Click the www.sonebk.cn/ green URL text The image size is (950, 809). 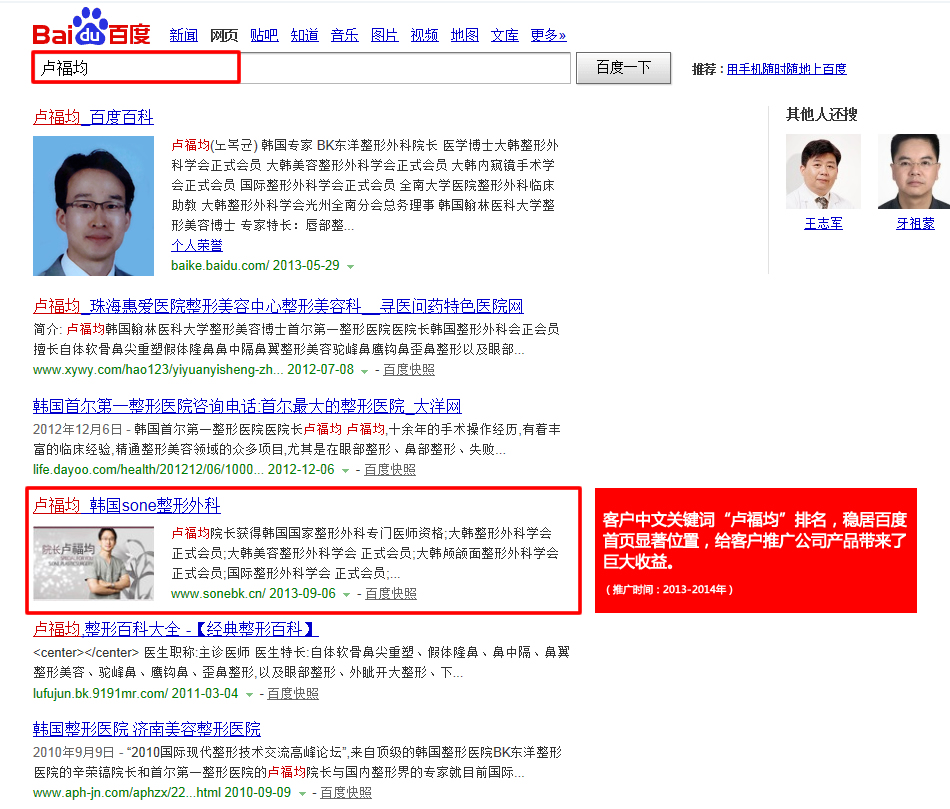point(218,593)
